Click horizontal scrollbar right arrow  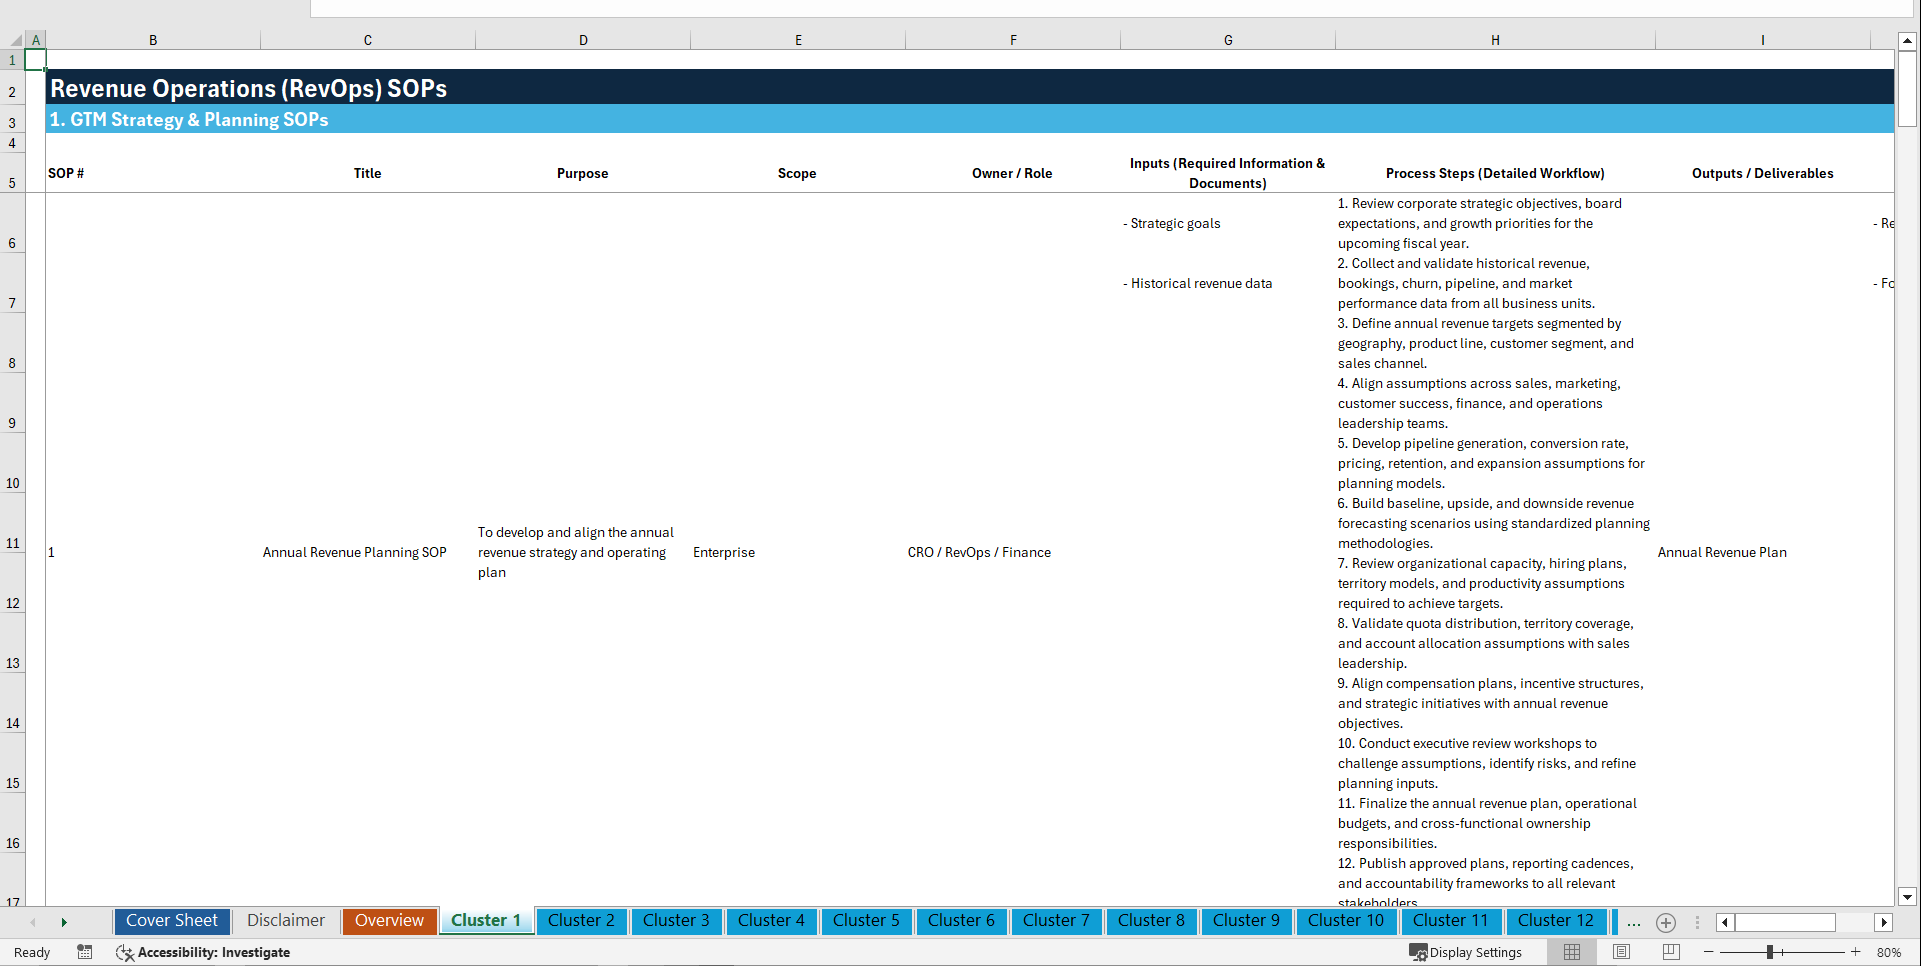1884,922
